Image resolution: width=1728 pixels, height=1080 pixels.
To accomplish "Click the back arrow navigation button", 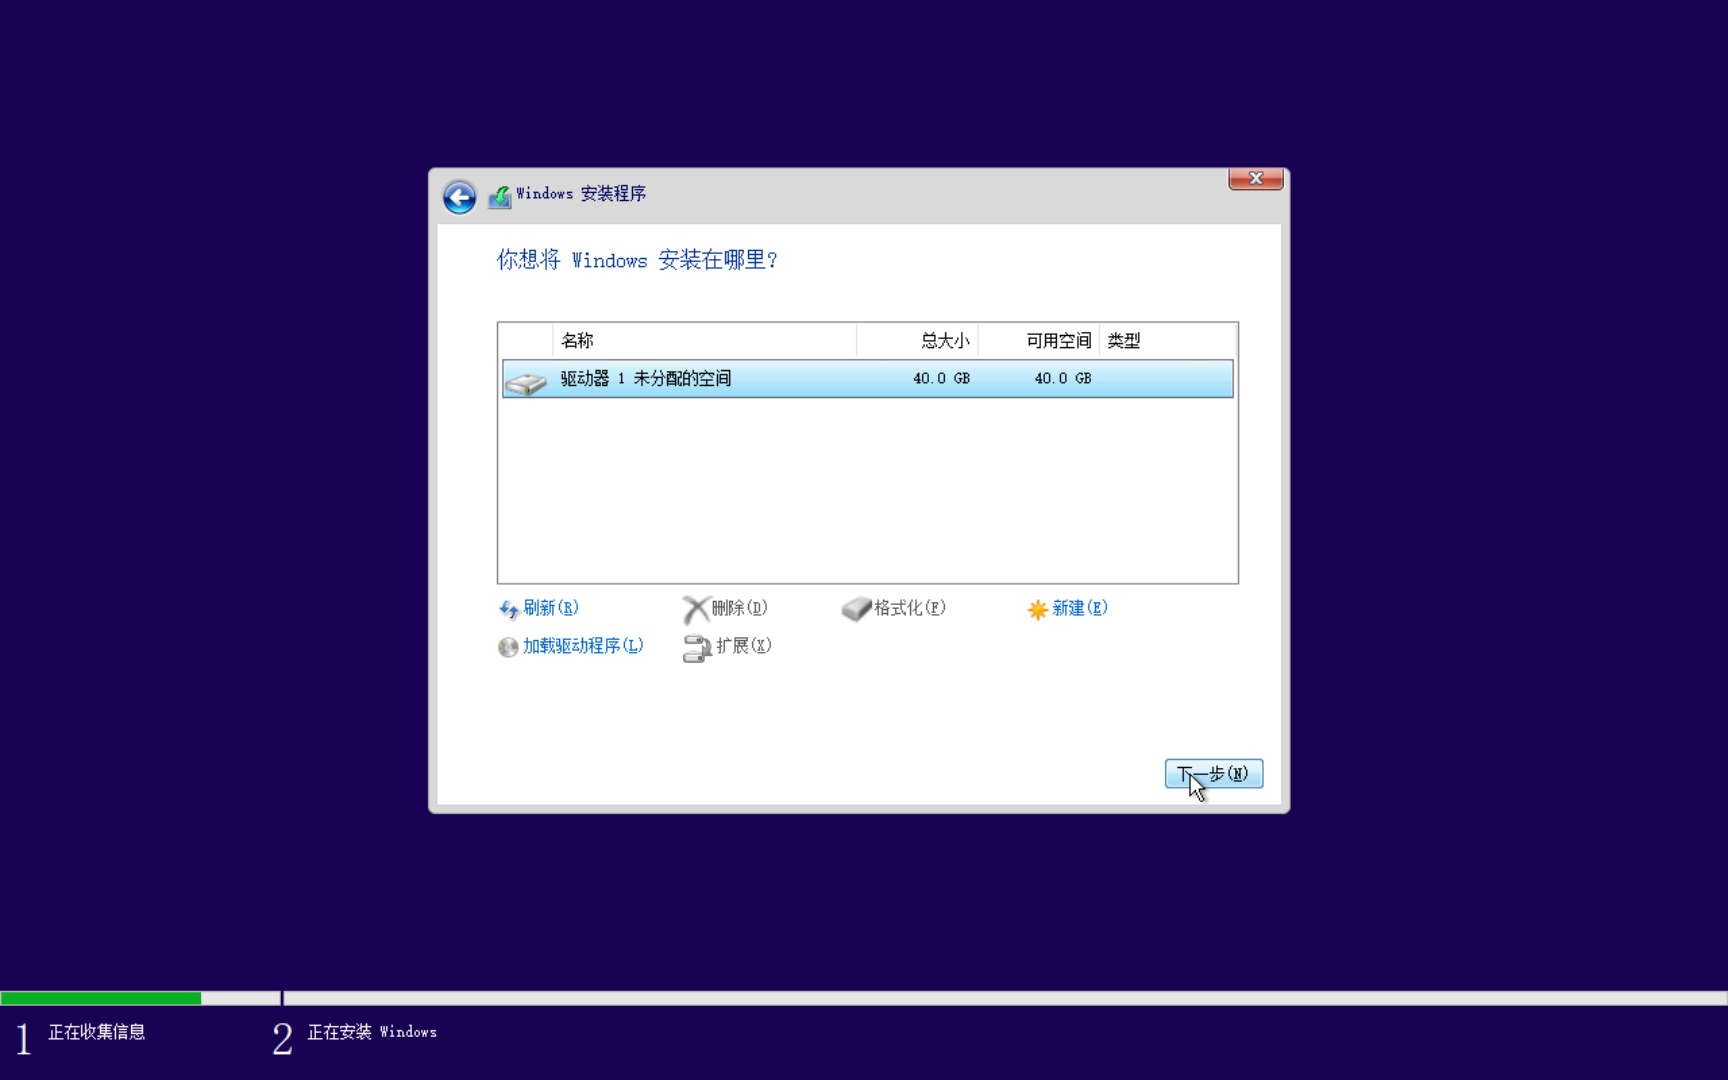I will [x=459, y=197].
